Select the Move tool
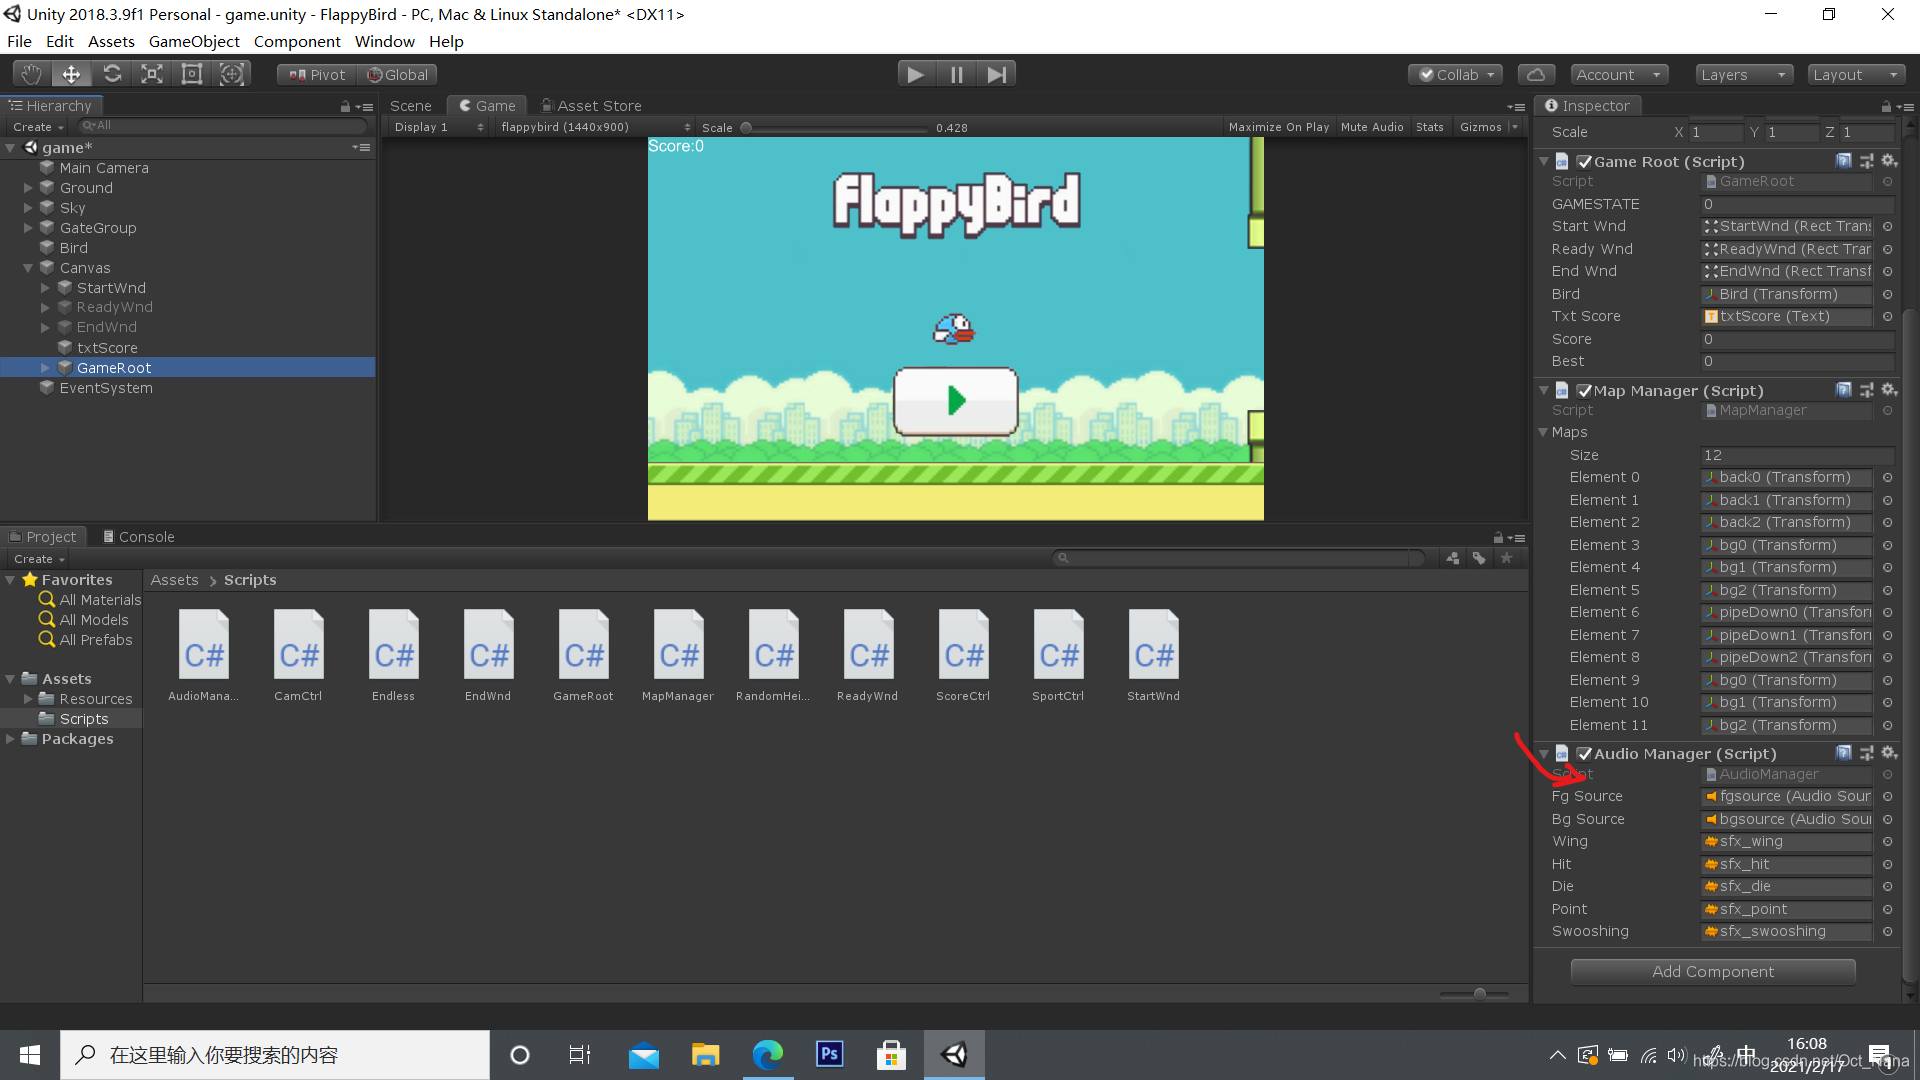The height and width of the screenshot is (1080, 1920). coord(71,74)
